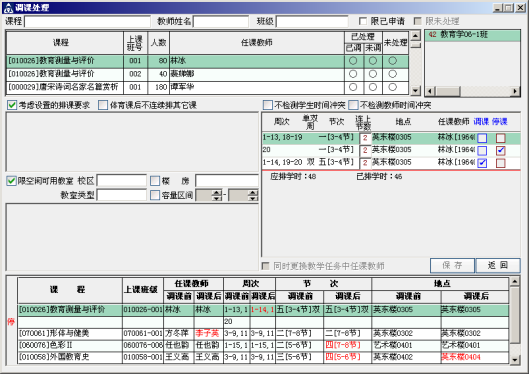
Task: Uncheck 停课 checkbox for week 20 row
Action: tap(501, 150)
